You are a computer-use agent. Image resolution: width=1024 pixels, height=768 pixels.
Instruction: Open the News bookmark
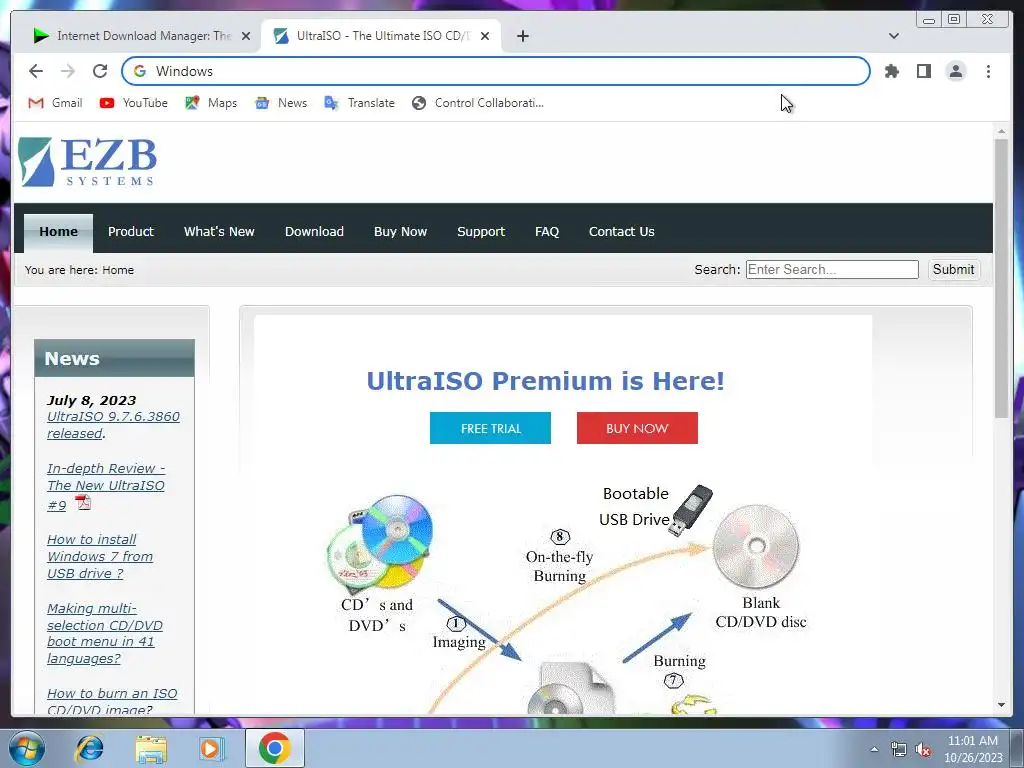click(281, 103)
